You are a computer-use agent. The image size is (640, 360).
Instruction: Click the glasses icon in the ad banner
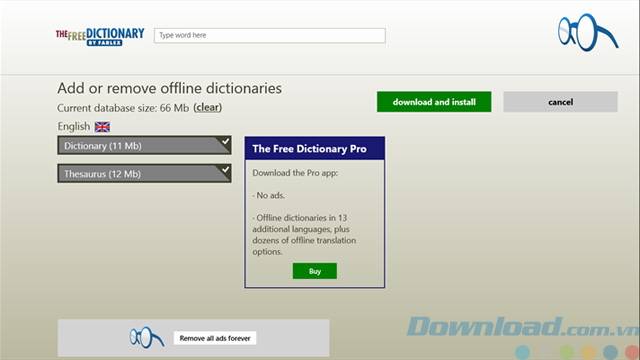coord(147,338)
